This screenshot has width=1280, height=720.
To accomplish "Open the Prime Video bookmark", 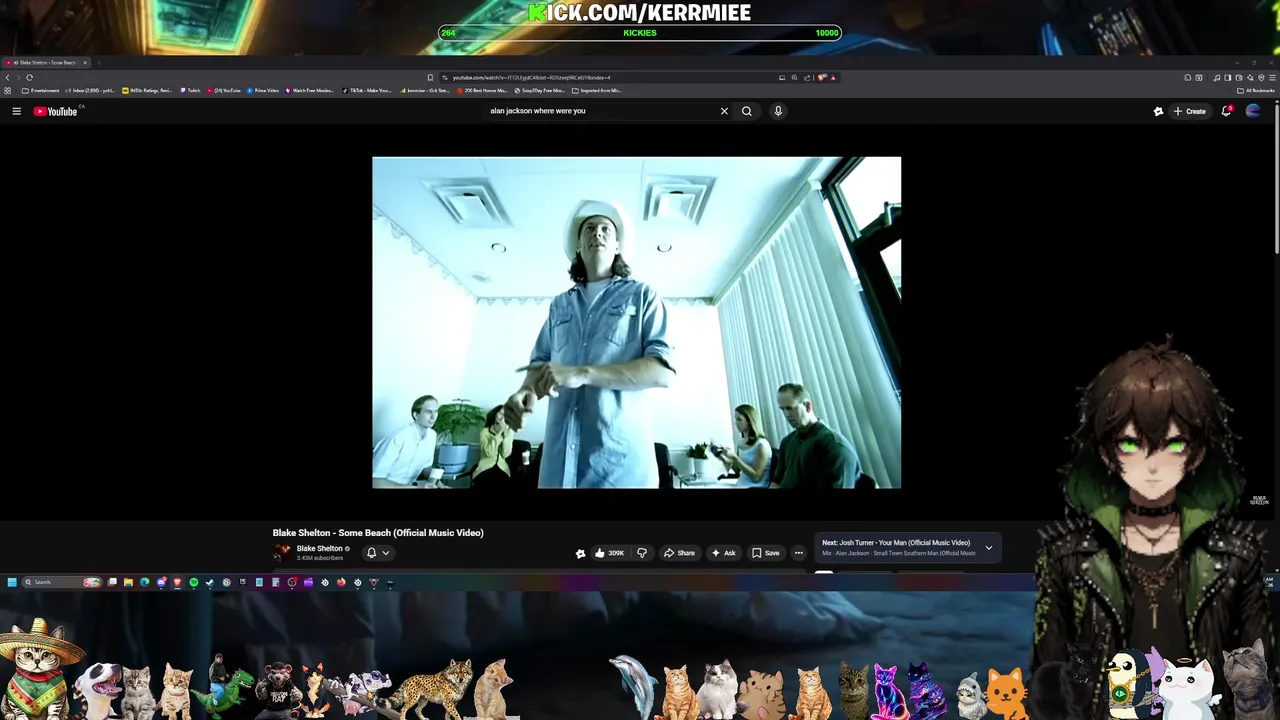I will coord(263,90).
